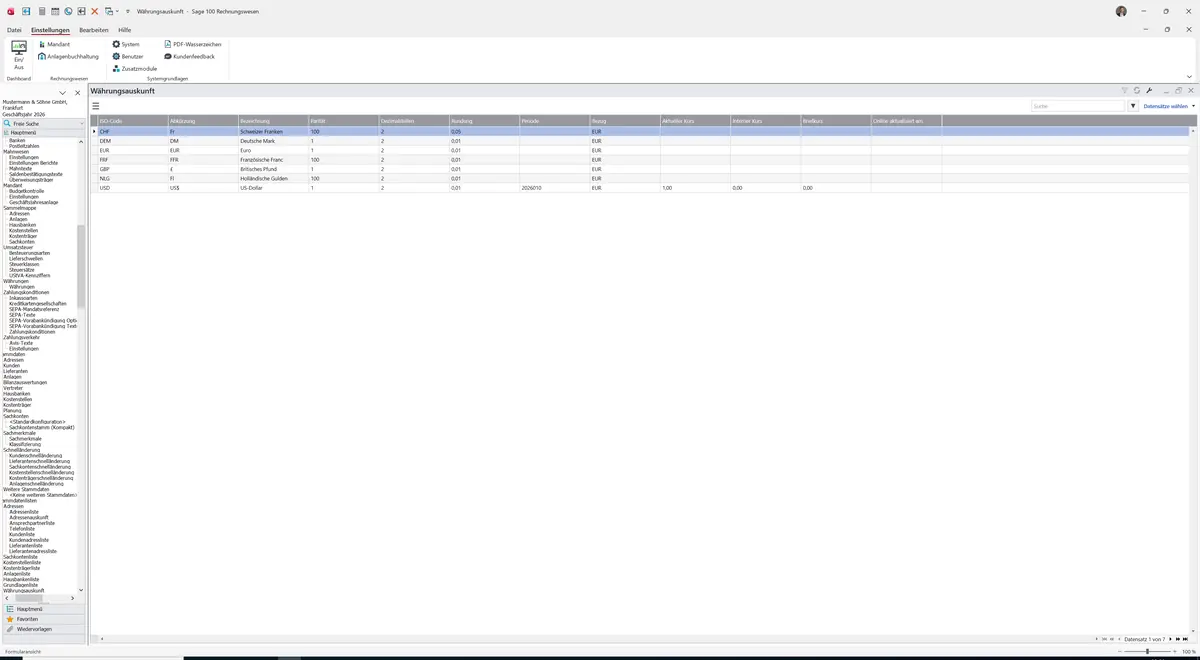1200x660 pixels.
Task: Open the filter dropdown next to Suche
Action: click(x=1133, y=105)
